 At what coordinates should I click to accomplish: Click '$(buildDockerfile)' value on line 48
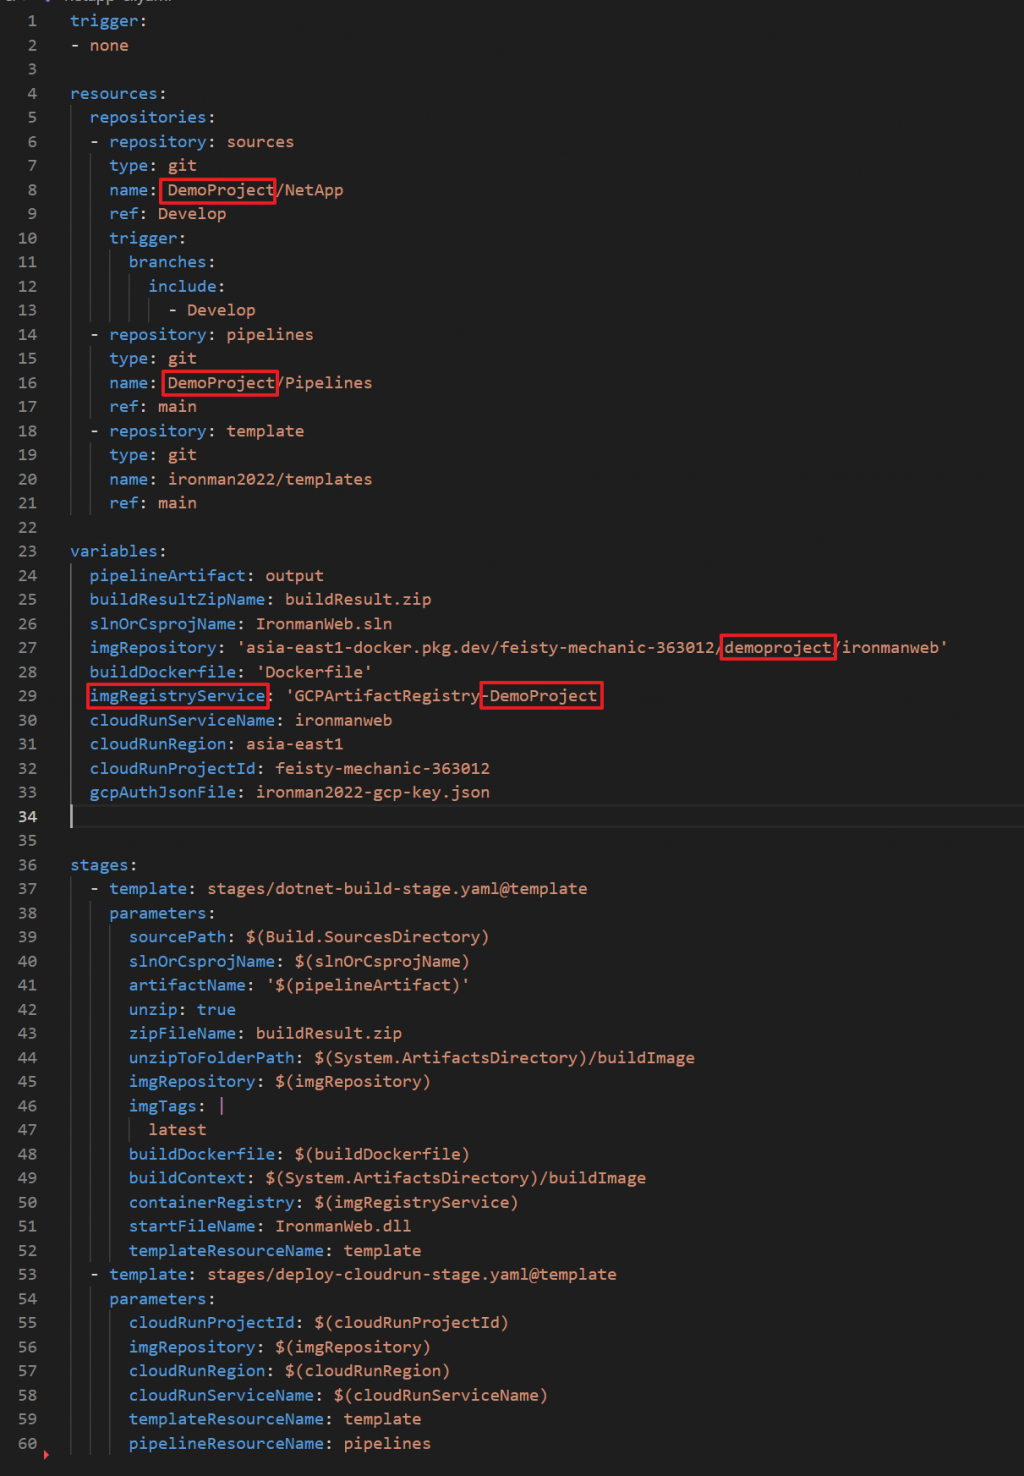(382, 1155)
